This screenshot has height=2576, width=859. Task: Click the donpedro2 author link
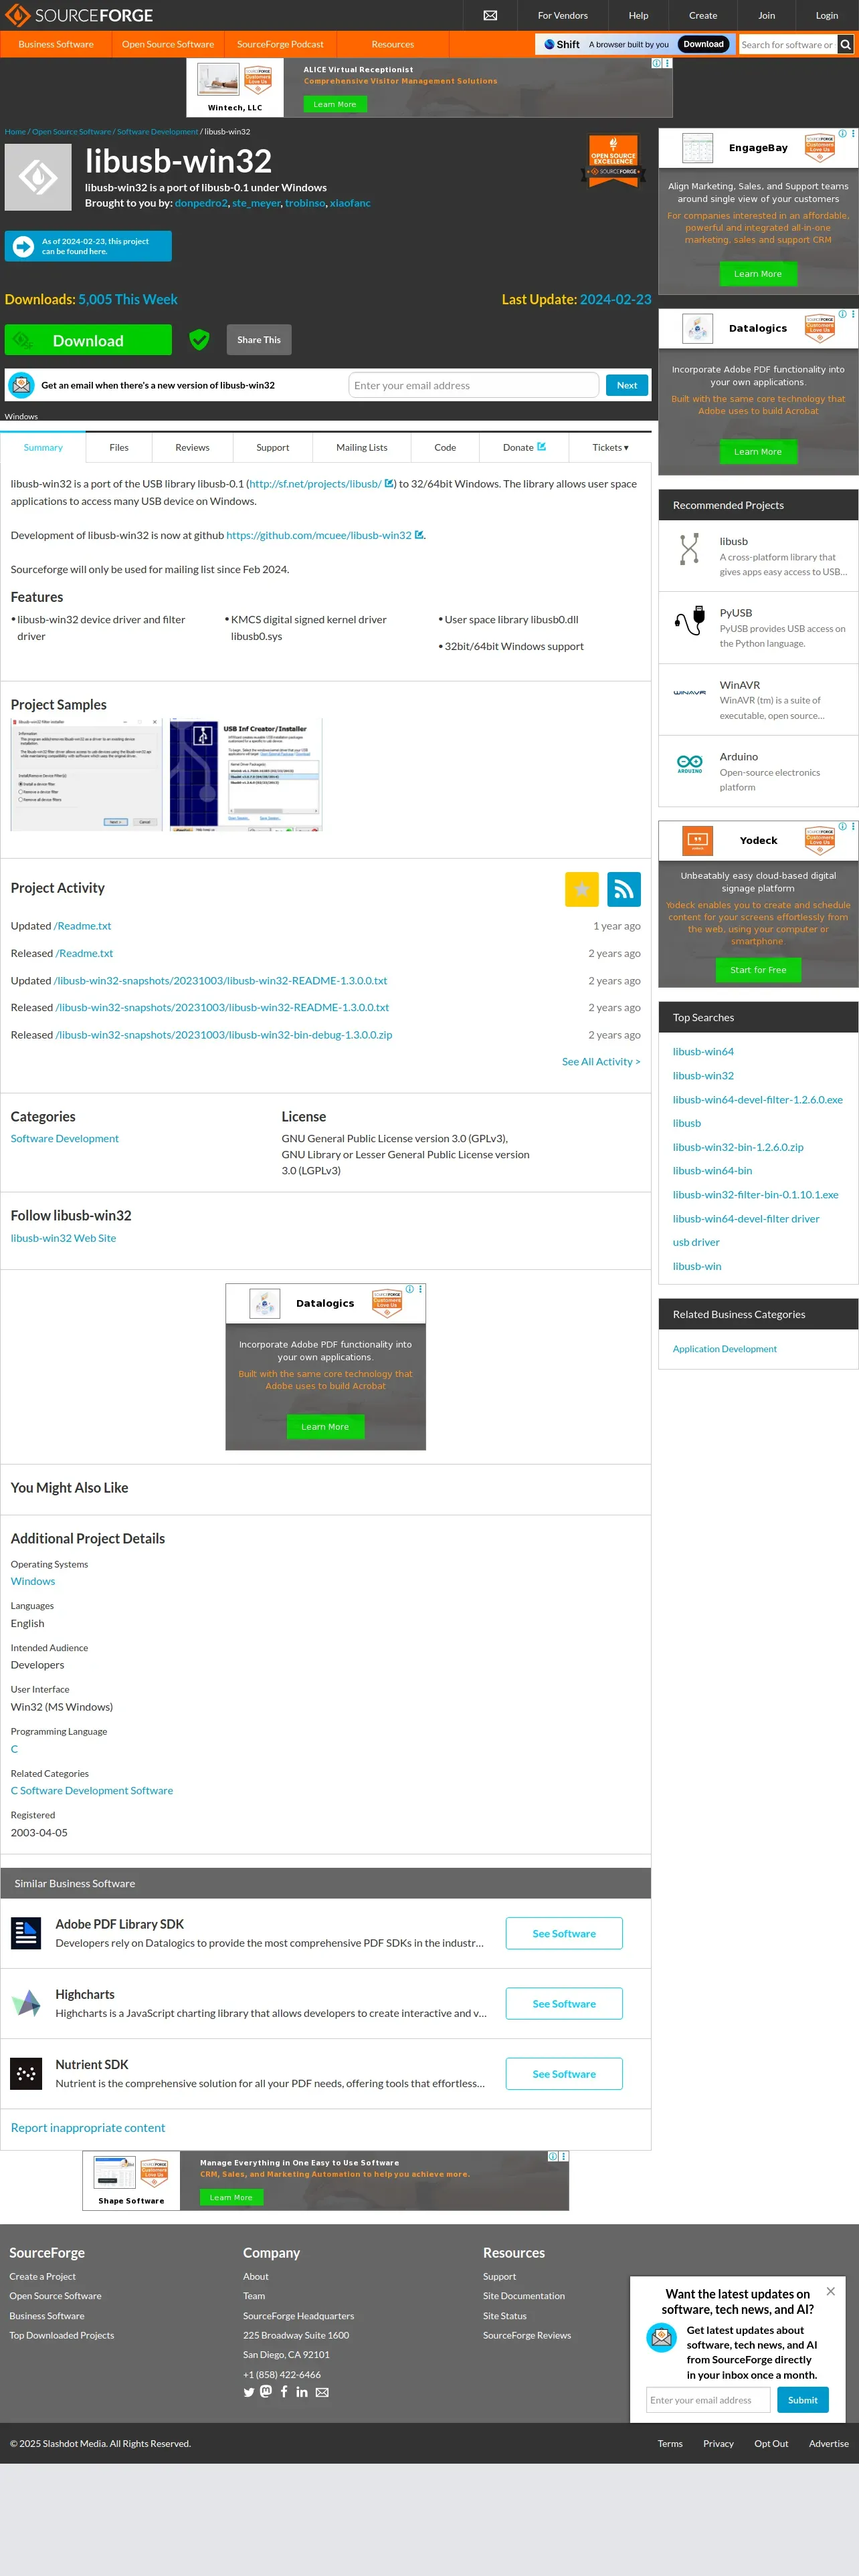(x=201, y=203)
